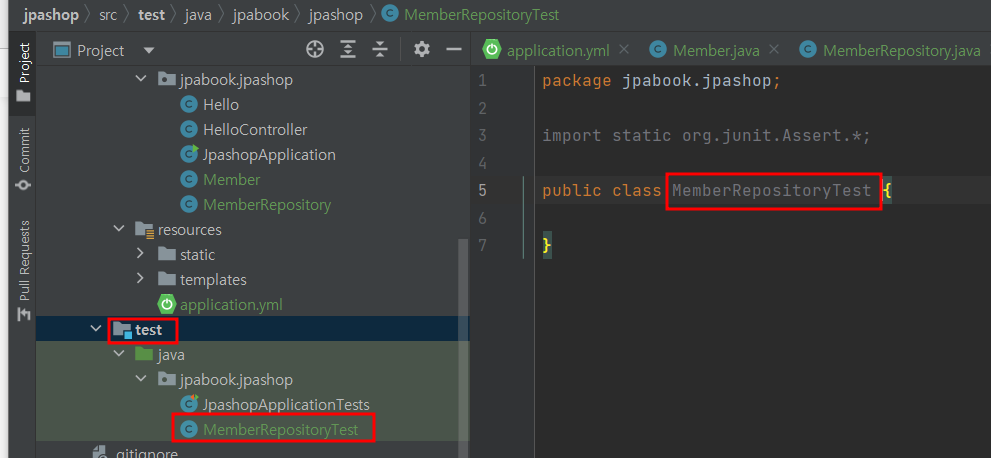
Task: Expand the templates folder chevron
Action: pyautogui.click(x=140, y=279)
